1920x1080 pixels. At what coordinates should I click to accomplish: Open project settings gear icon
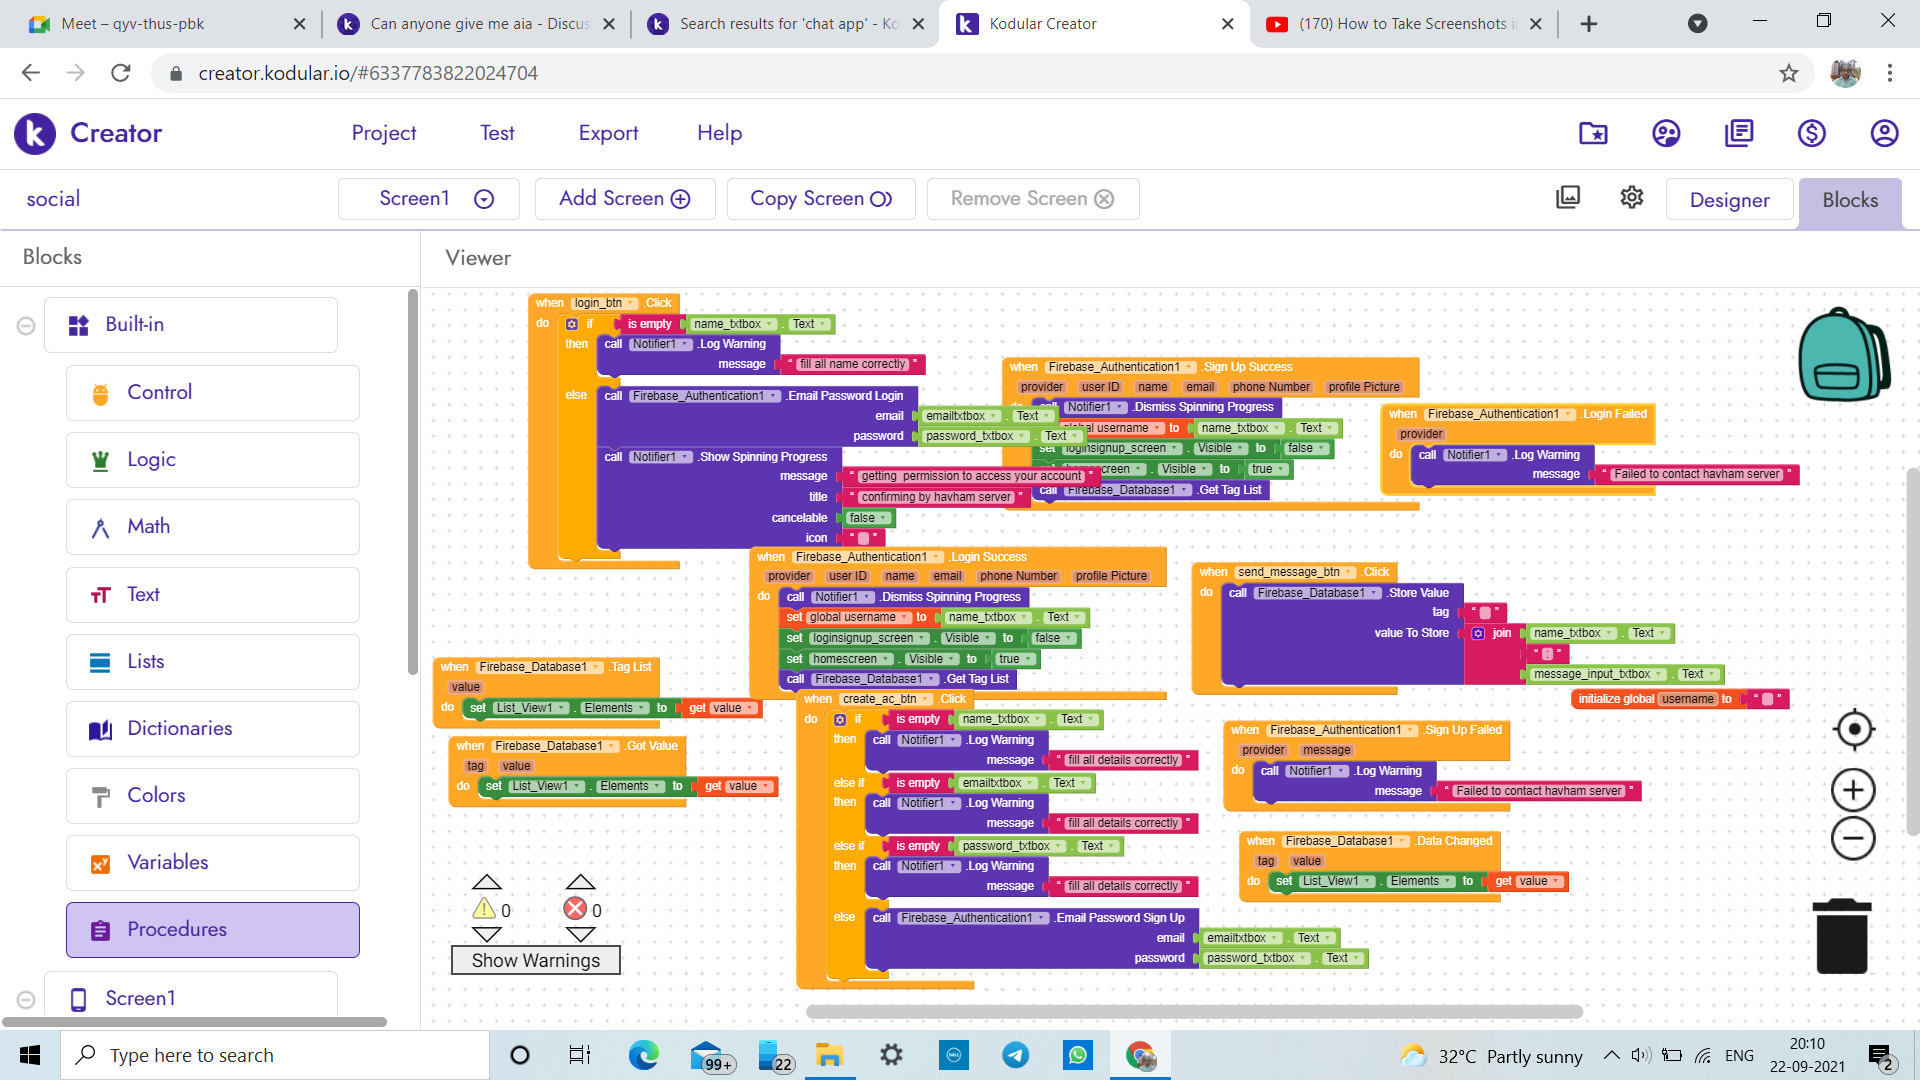click(1632, 198)
